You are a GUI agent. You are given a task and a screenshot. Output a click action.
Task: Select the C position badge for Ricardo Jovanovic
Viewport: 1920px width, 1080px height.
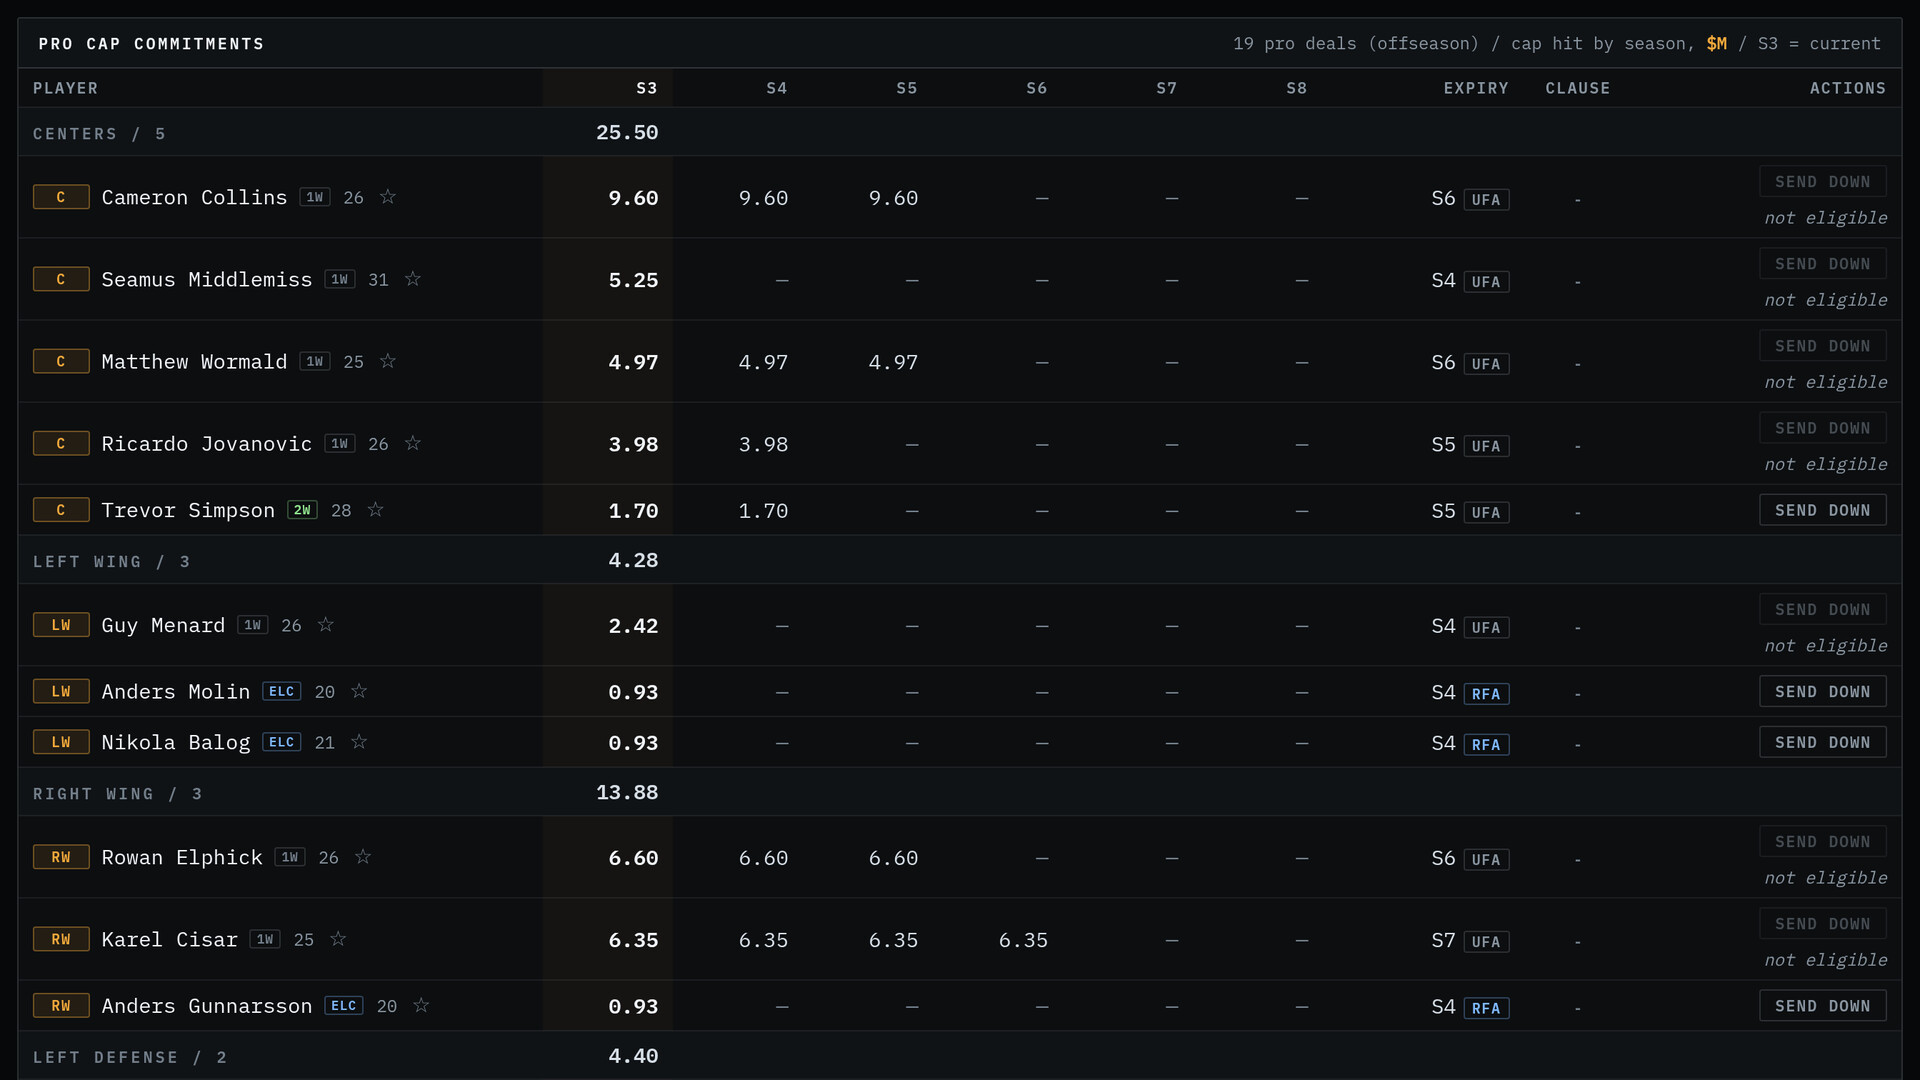(61, 443)
